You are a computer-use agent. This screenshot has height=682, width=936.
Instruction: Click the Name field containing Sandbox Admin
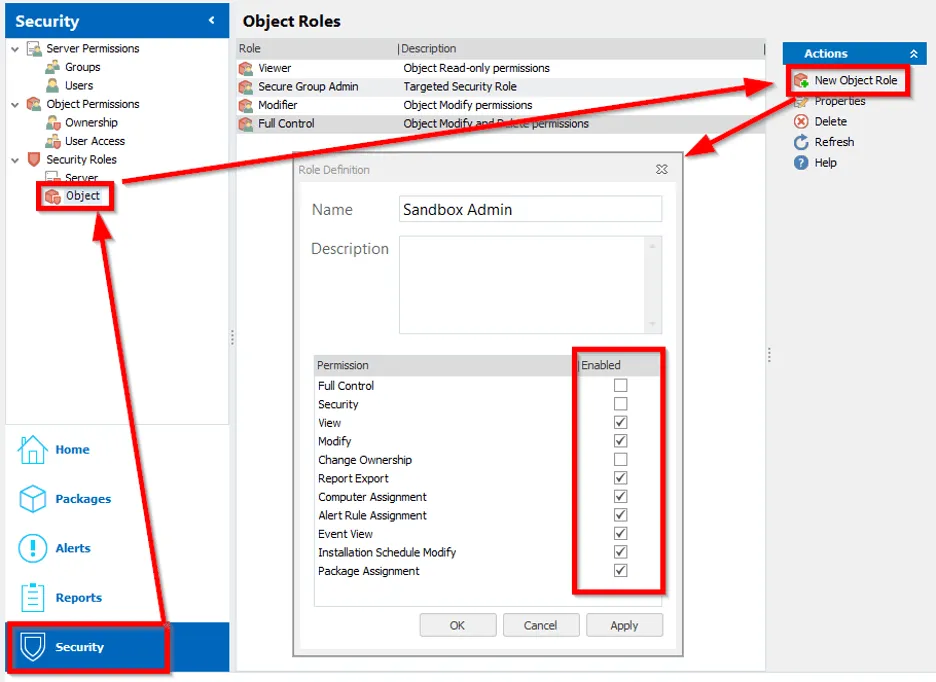tap(530, 210)
